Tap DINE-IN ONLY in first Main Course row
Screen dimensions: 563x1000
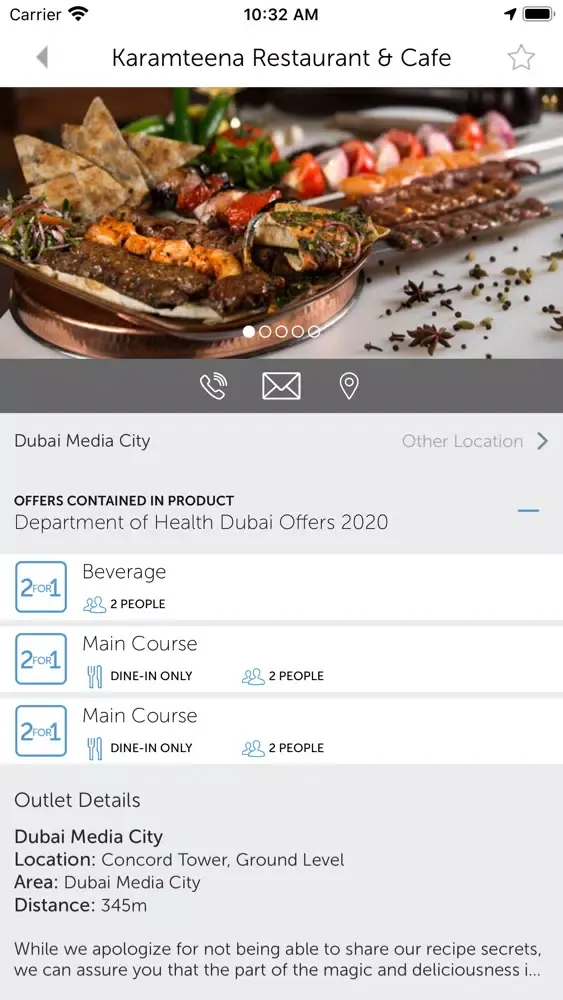(151, 676)
